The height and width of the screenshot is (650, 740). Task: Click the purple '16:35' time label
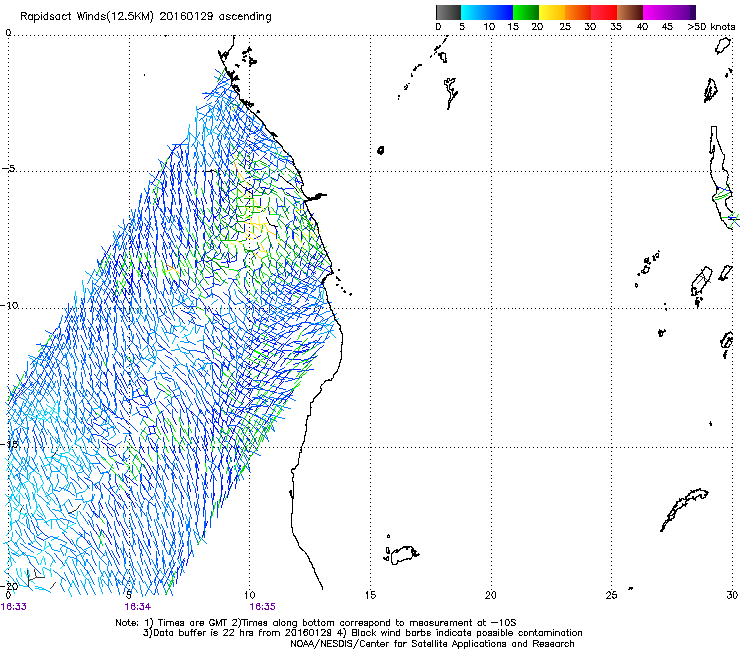[x=262, y=607]
